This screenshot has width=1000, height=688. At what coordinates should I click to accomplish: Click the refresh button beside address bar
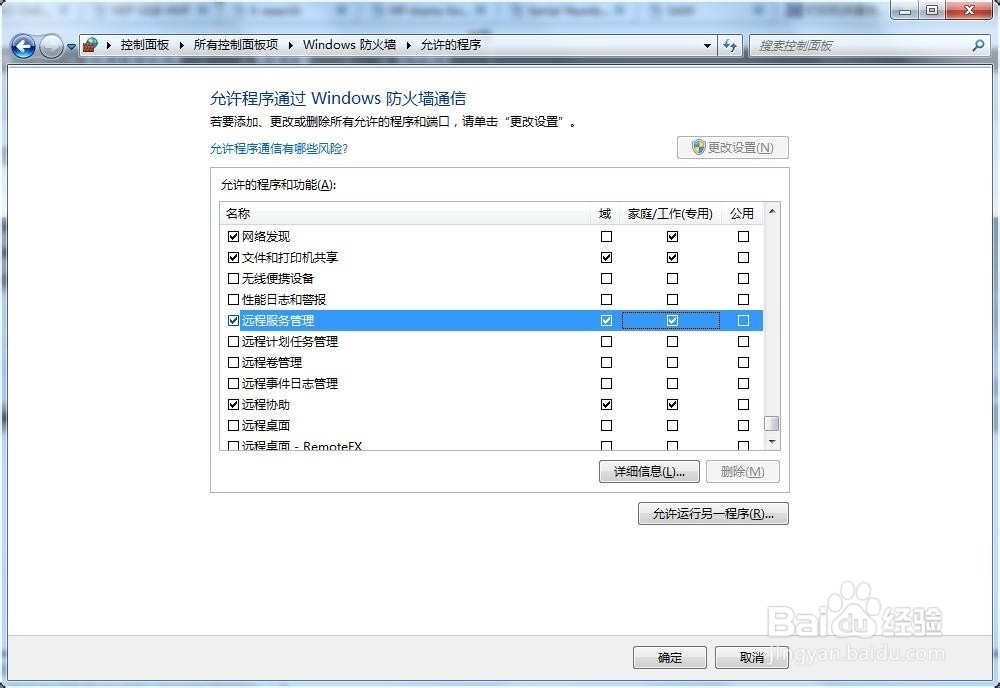point(730,45)
